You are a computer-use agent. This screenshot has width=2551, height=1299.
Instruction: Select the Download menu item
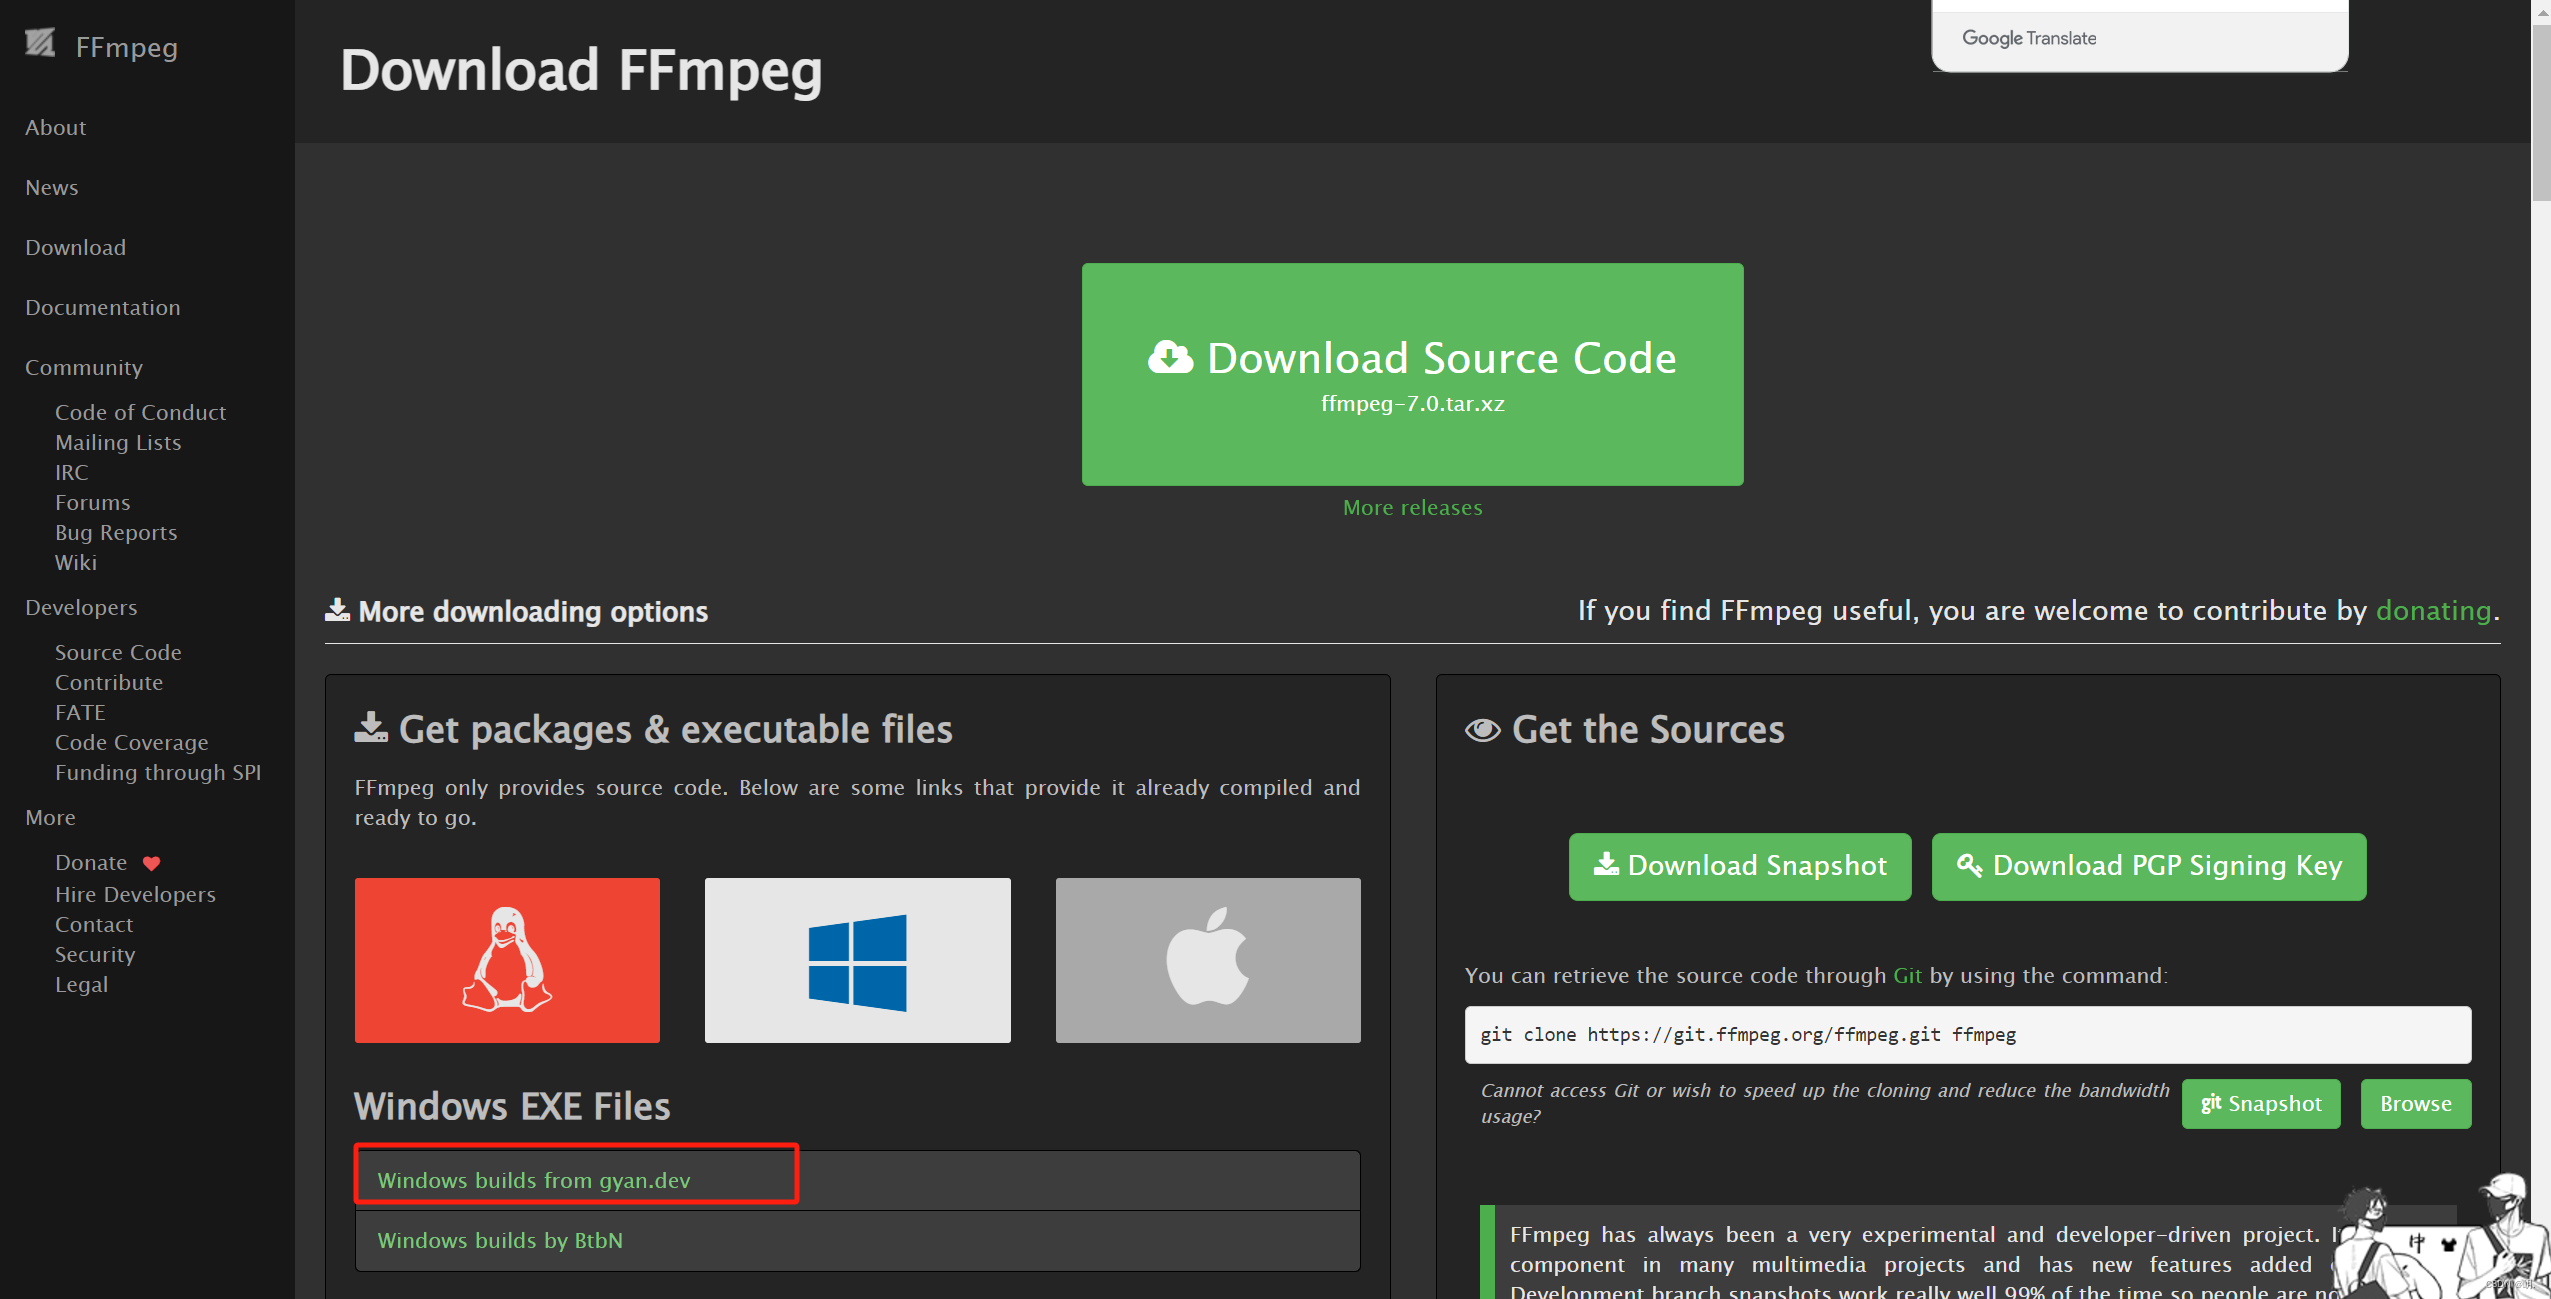coord(75,245)
